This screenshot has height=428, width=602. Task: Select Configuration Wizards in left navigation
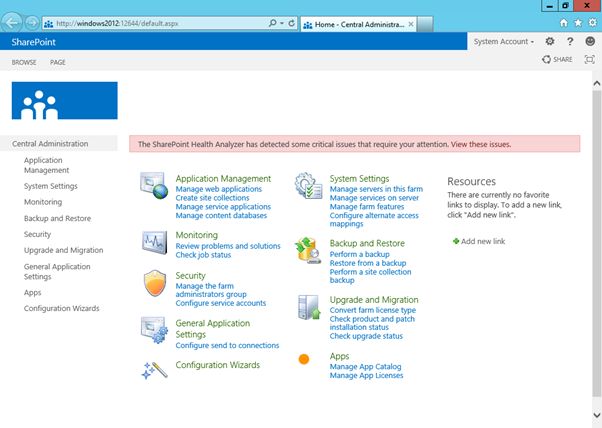click(61, 308)
